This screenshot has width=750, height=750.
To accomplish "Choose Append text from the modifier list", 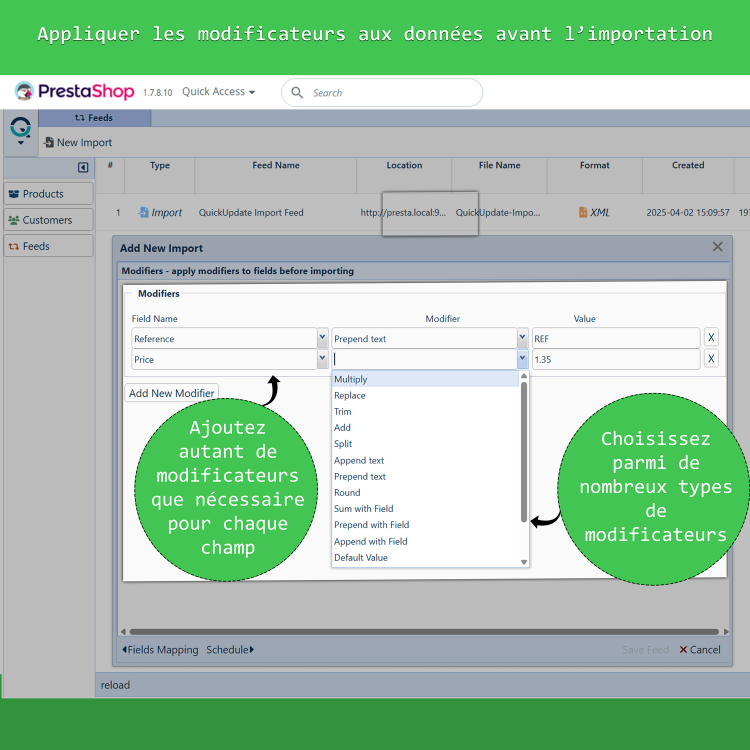I will (425, 461).
